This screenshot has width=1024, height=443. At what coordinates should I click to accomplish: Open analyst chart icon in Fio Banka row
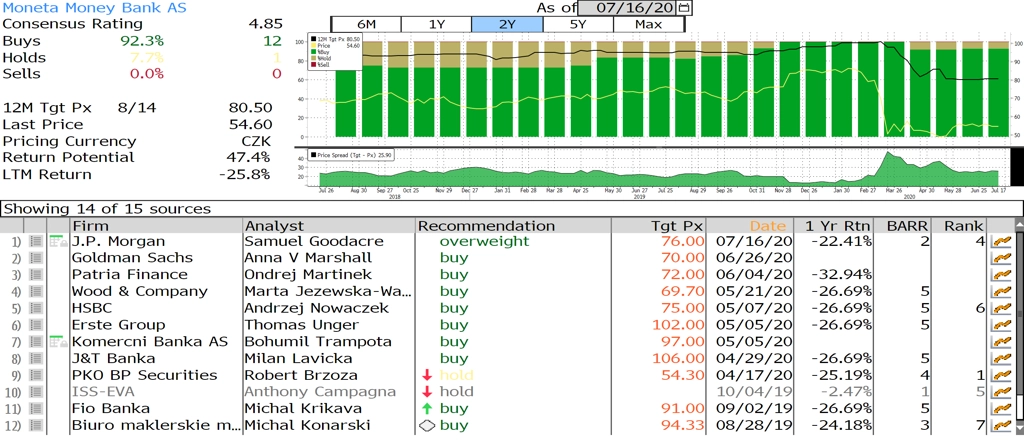coord(1000,409)
